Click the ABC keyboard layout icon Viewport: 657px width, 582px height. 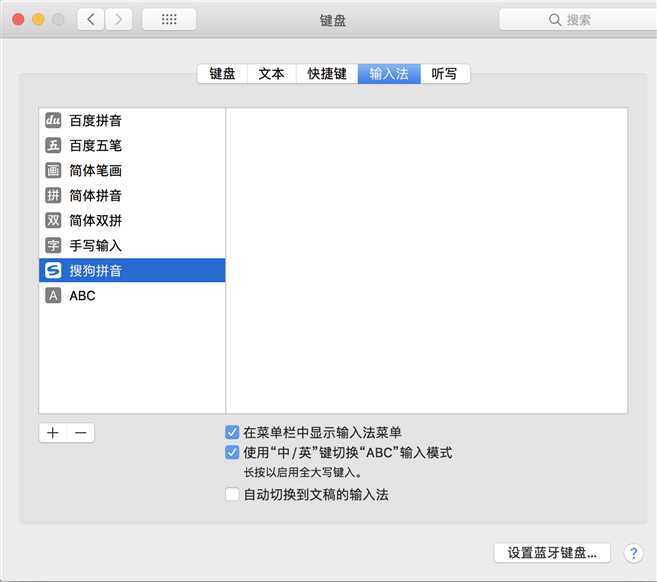53,295
